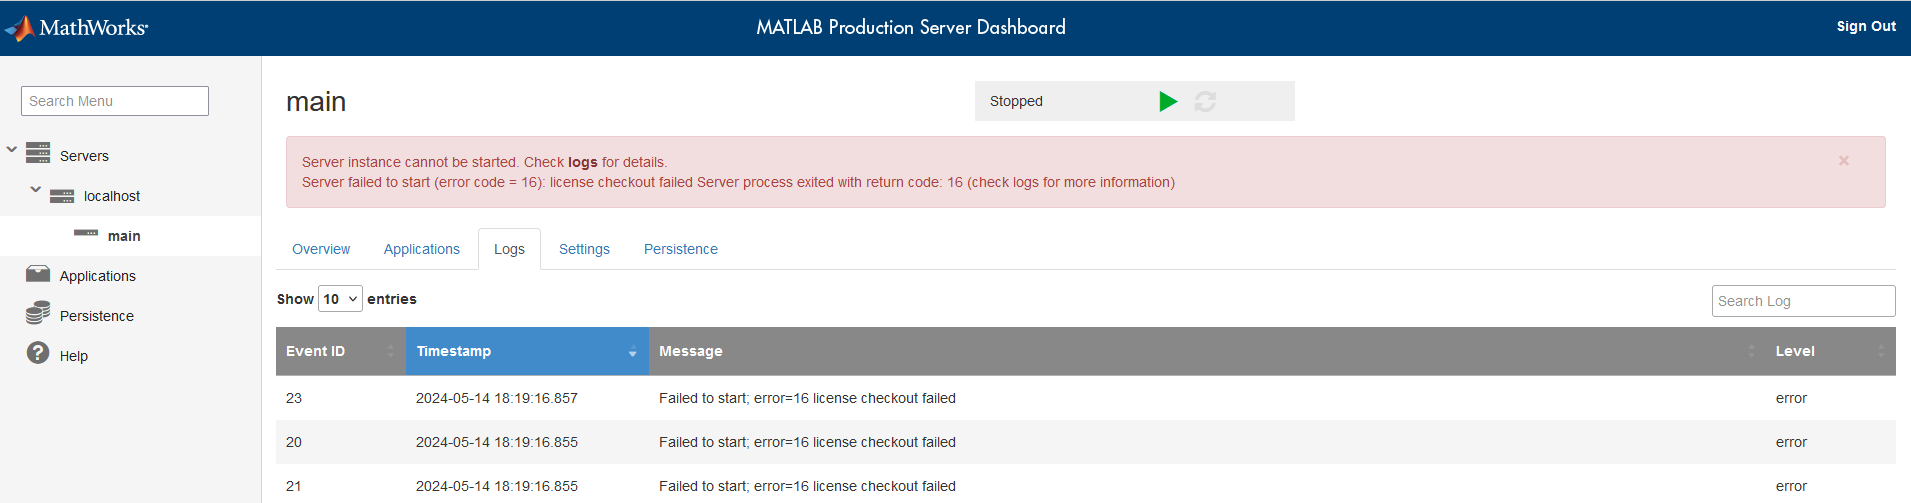Click the green Start server play icon

(x=1168, y=101)
